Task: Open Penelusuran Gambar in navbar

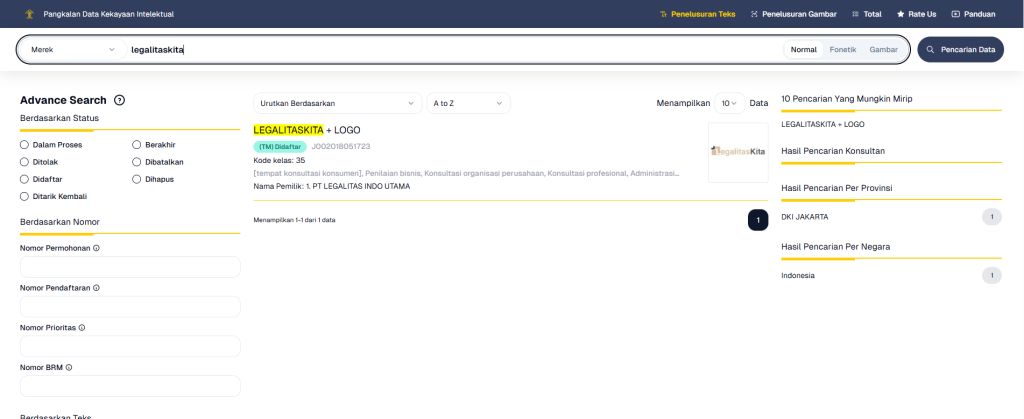Action: (793, 14)
